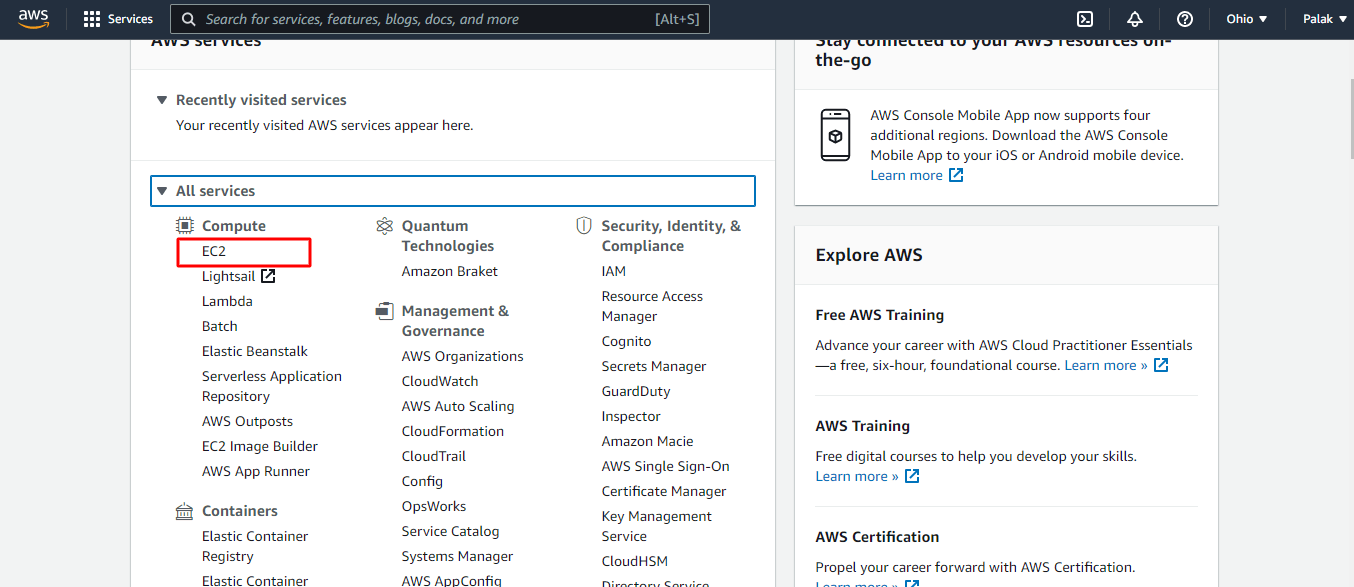Open Elastic Container Registry
The image size is (1354, 587).
255,546
